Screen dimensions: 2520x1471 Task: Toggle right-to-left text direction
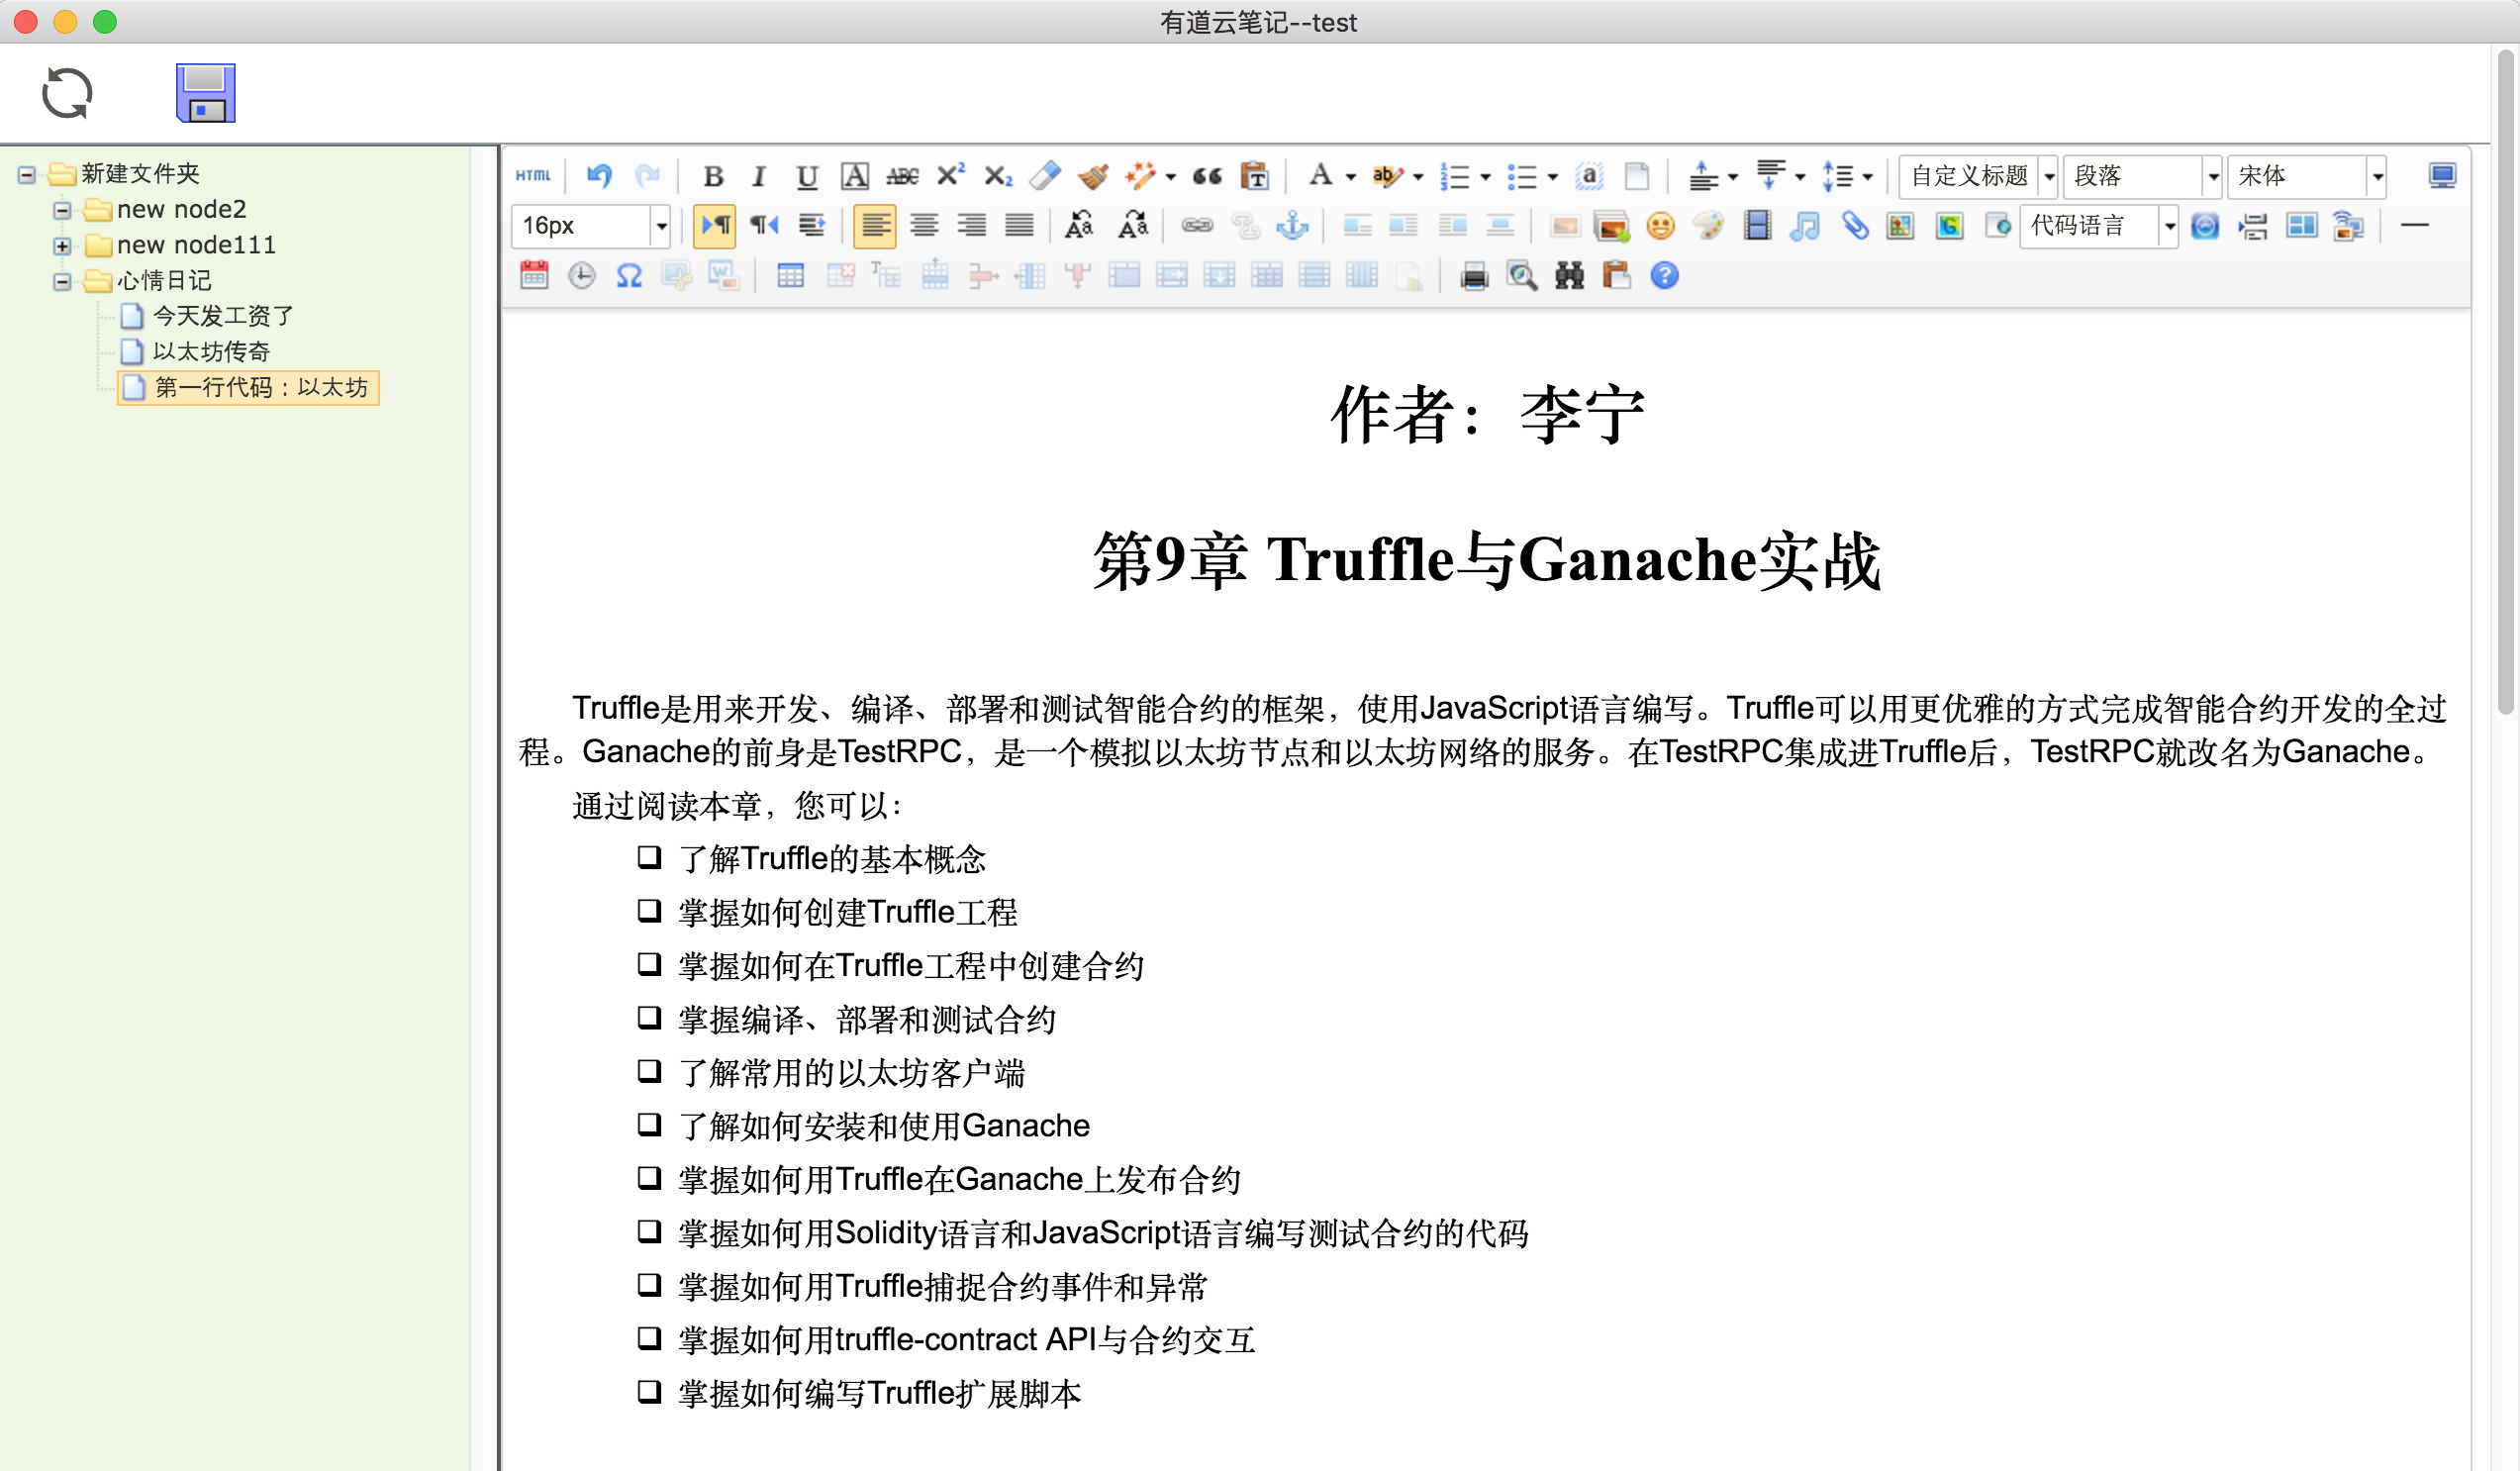764,226
